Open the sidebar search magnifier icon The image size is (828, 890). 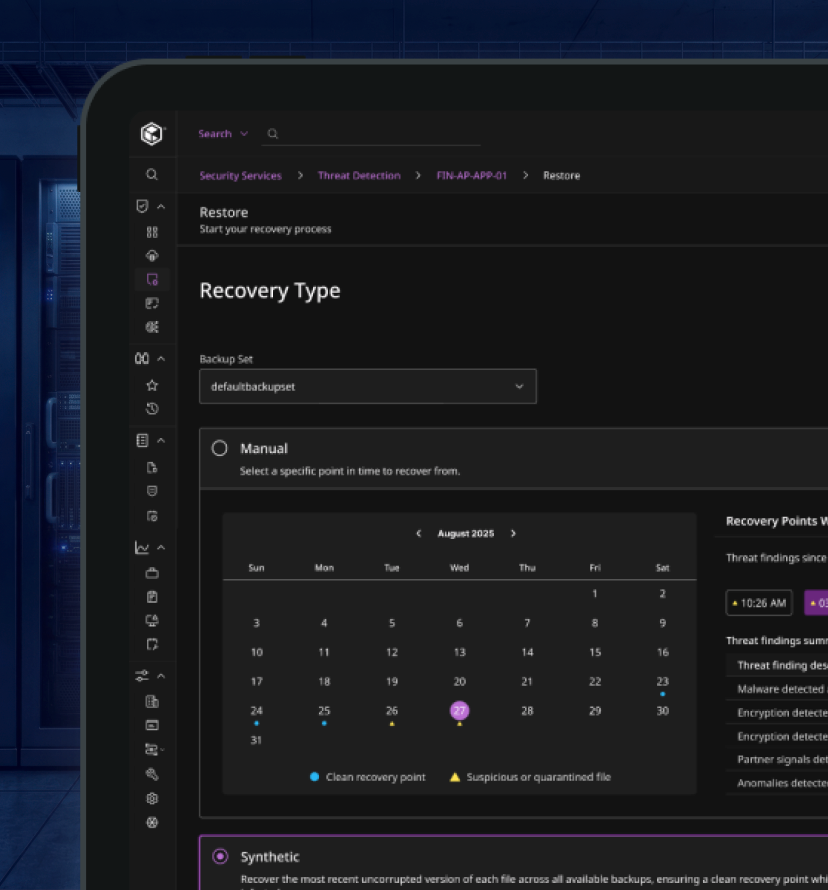click(152, 174)
